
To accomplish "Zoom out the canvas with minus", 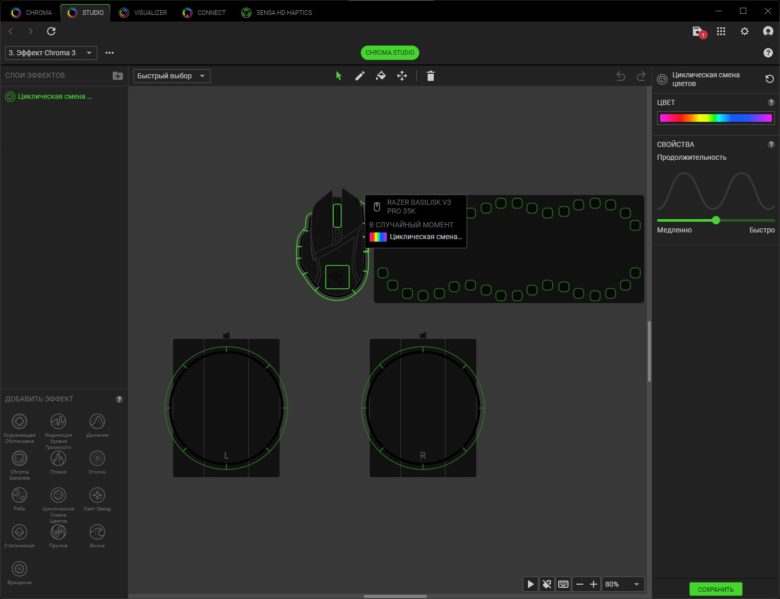I will pyautogui.click(x=580, y=584).
